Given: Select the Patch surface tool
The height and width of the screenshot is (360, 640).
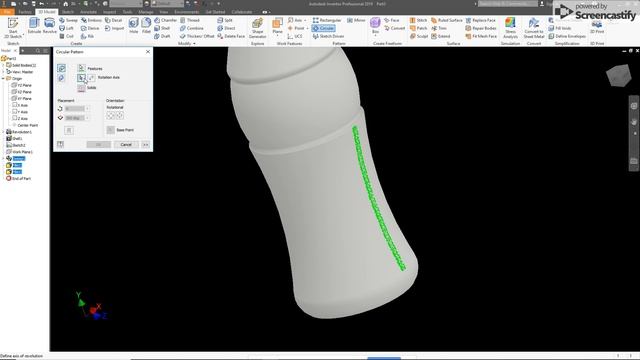Looking at the screenshot, I should coord(418,28).
